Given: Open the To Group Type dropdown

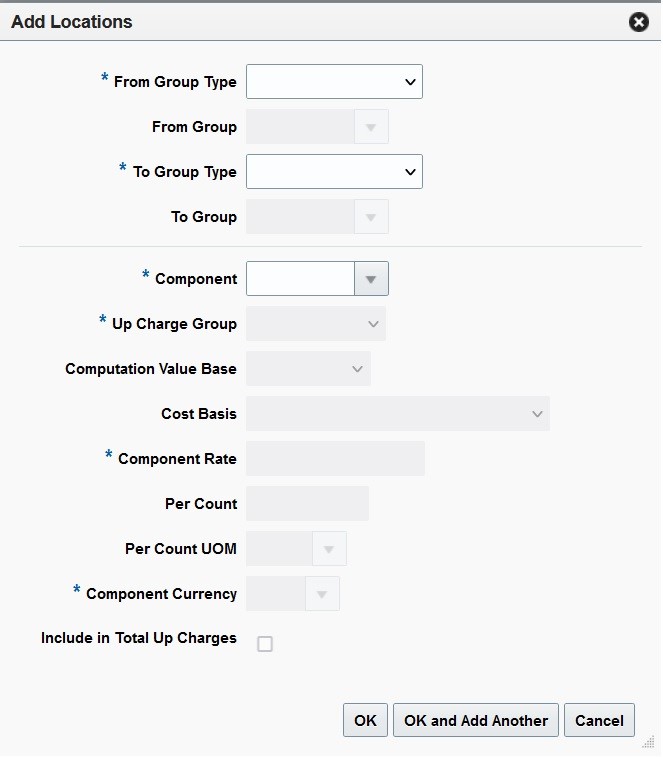Looking at the screenshot, I should (x=334, y=171).
